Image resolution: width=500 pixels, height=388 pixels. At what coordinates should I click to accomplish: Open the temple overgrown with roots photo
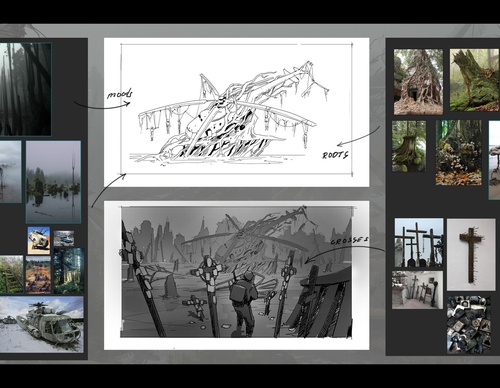(x=418, y=82)
